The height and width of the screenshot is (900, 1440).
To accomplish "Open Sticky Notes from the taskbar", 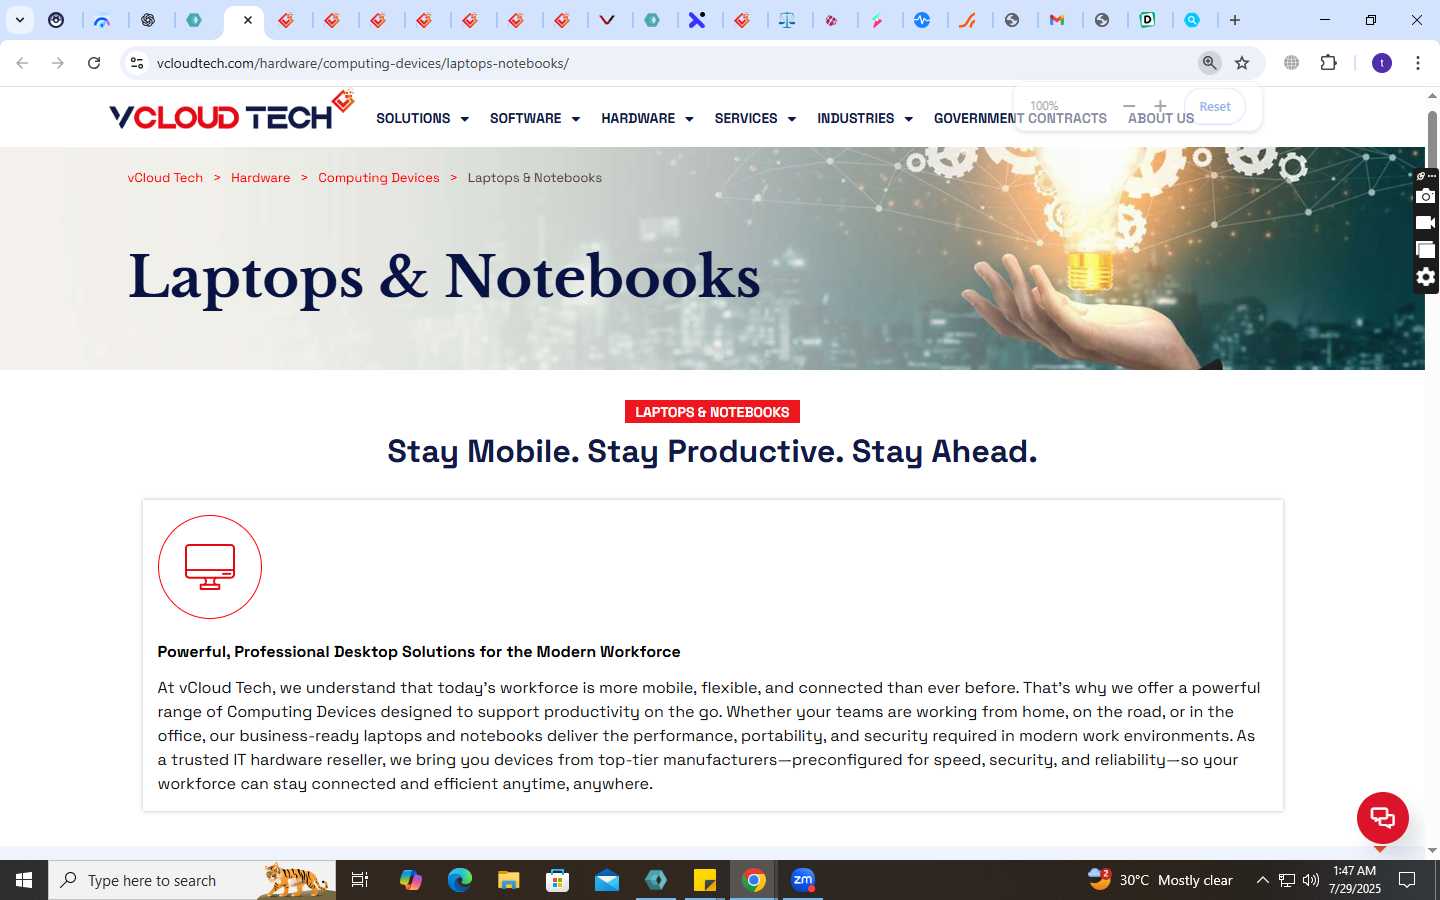I will [x=705, y=880].
